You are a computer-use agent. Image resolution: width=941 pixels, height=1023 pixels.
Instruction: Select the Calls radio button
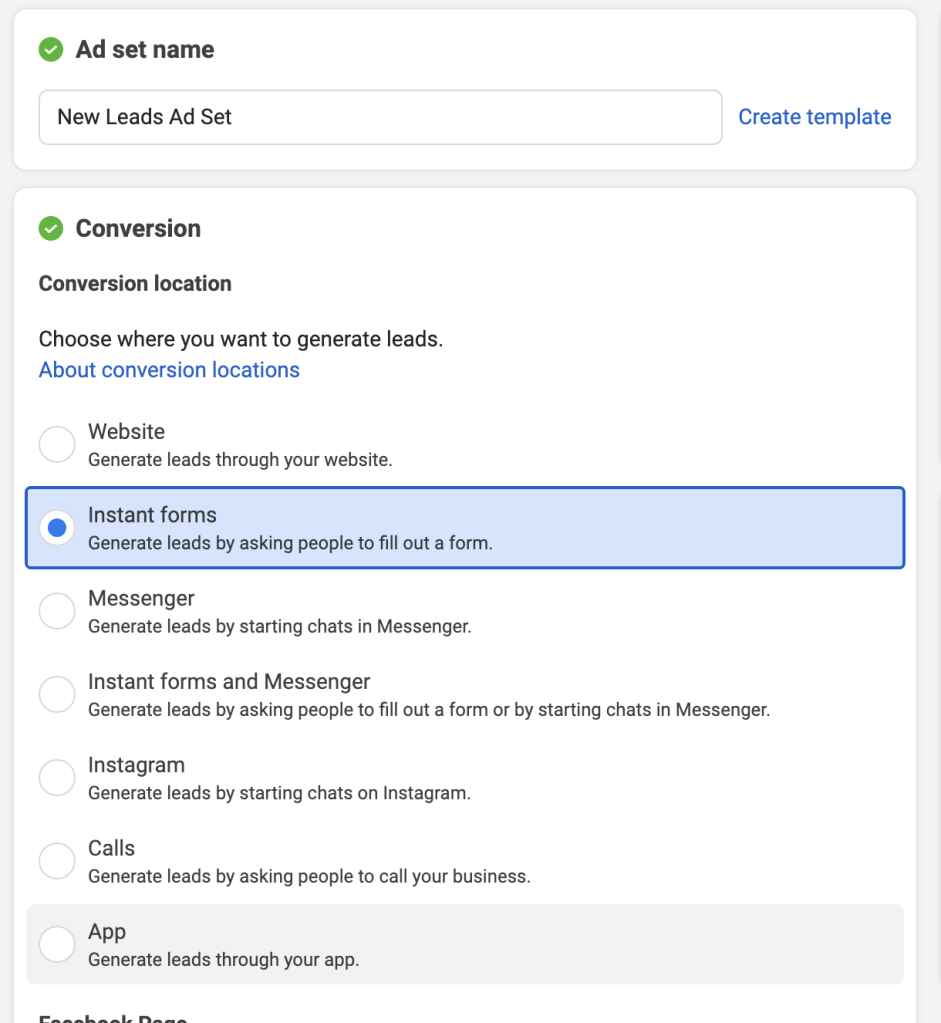[57, 860]
